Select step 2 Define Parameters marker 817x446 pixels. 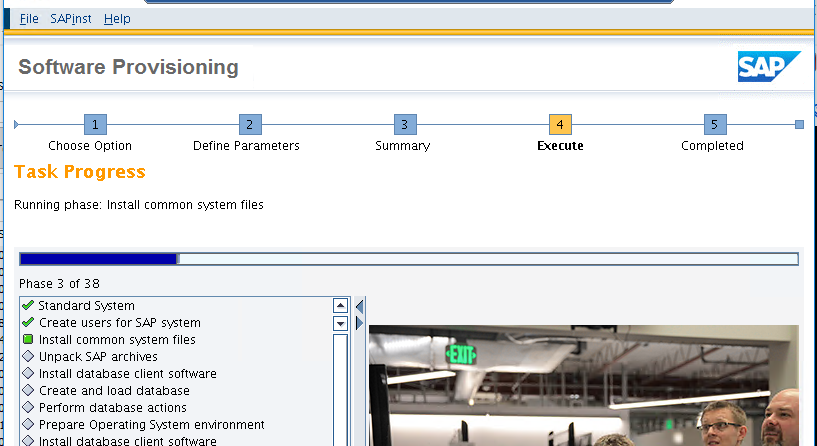[250, 125]
